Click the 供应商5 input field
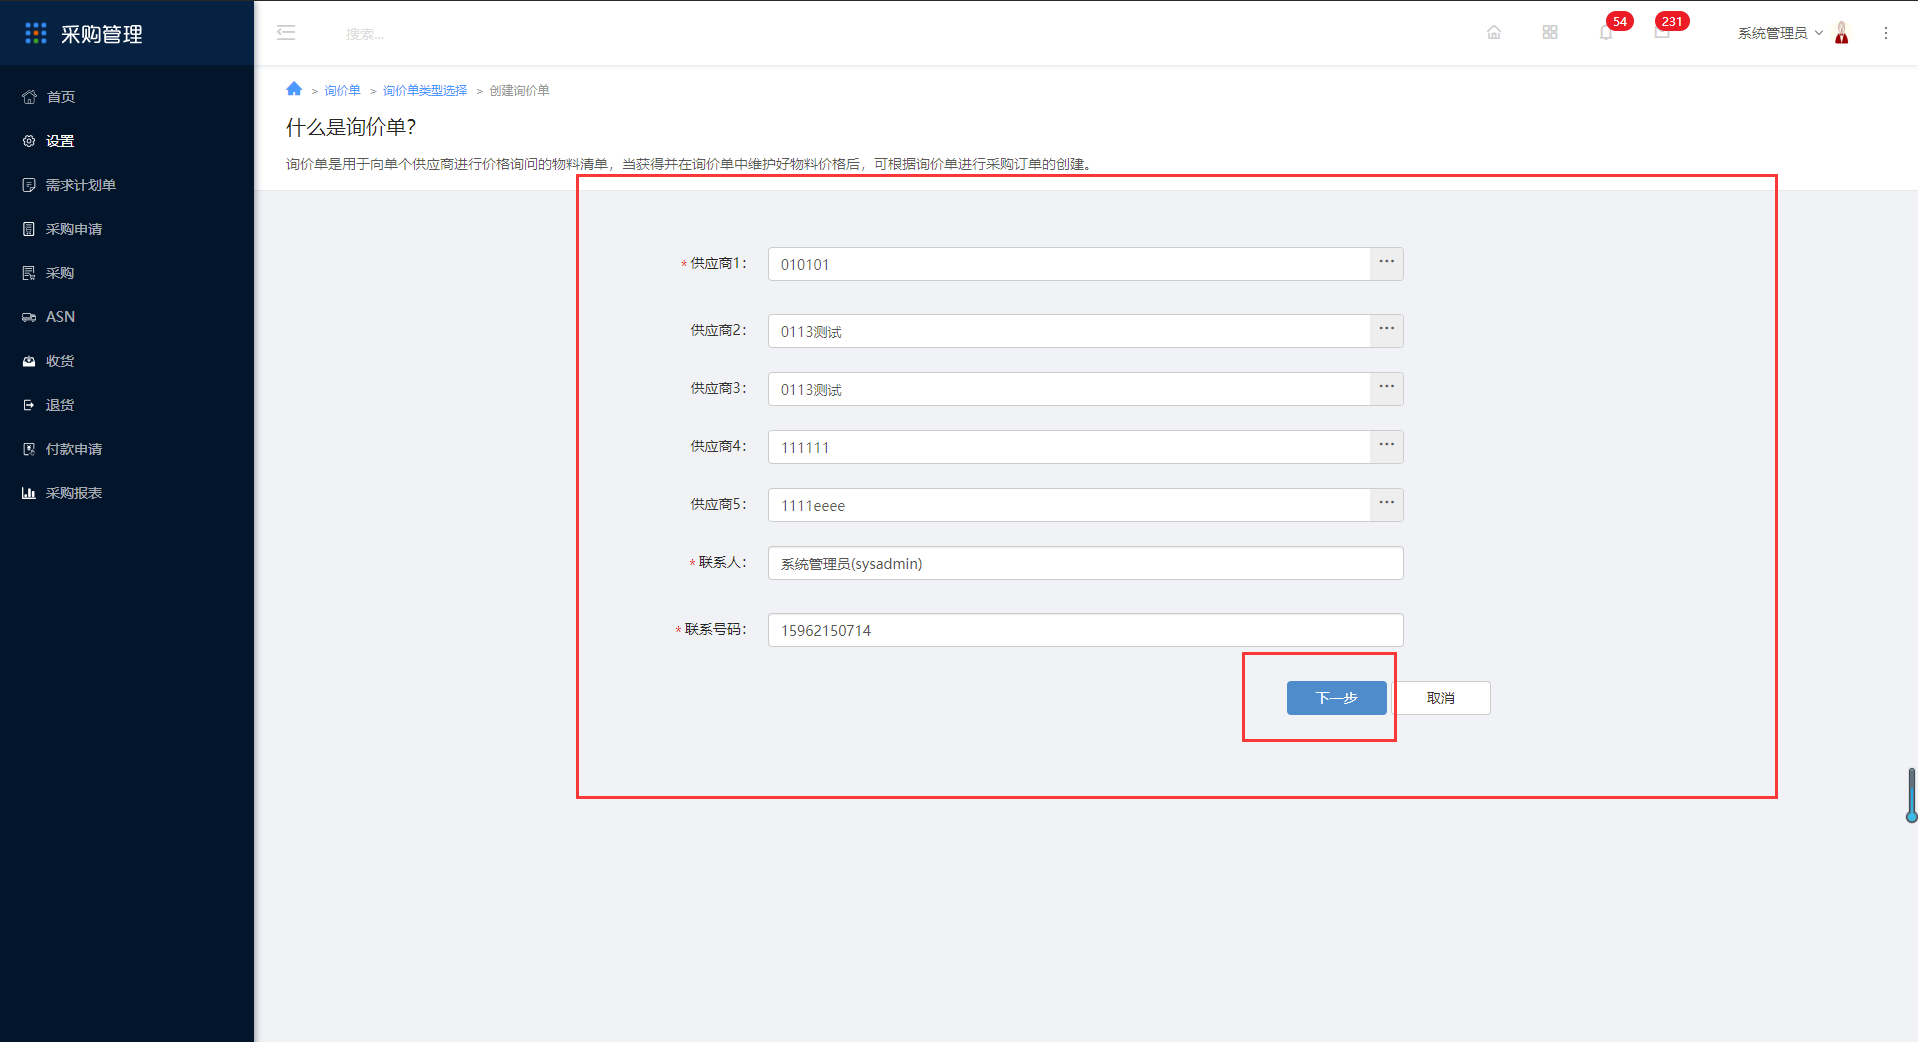1918x1042 pixels. [1069, 505]
